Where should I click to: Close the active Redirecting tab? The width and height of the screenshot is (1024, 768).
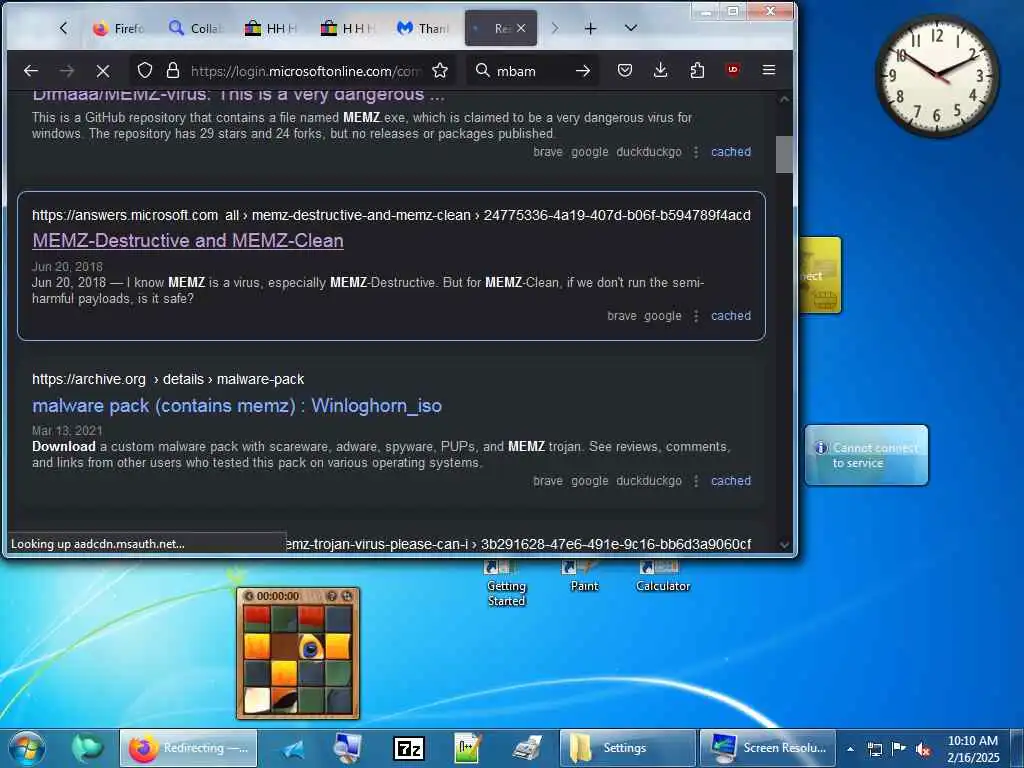[x=520, y=28]
